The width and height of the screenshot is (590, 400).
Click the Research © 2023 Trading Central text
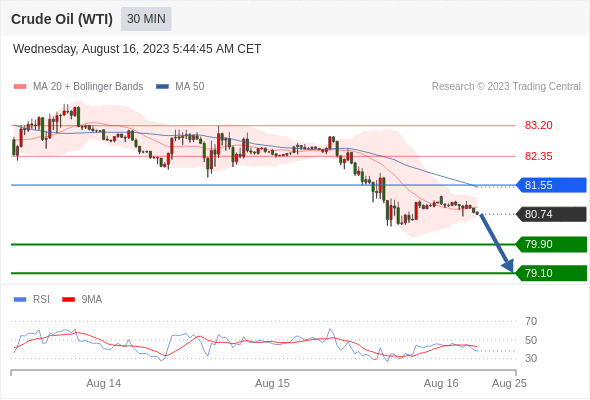[506, 87]
